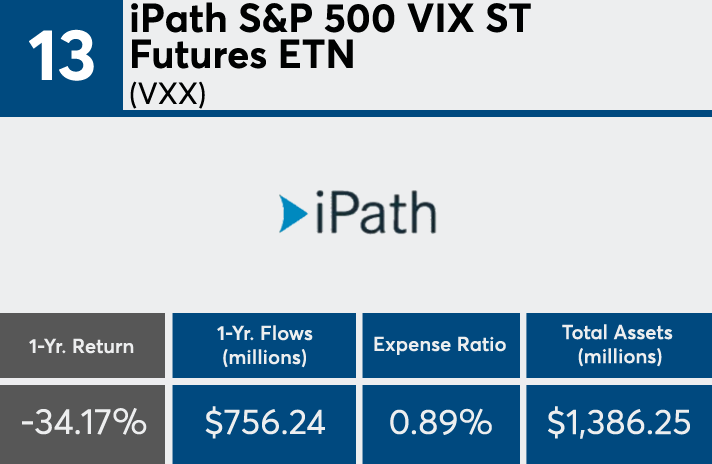Image resolution: width=712 pixels, height=464 pixels.
Task: Click the 1-Yr. Flows (millions) header
Action: pyautogui.click(x=264, y=345)
